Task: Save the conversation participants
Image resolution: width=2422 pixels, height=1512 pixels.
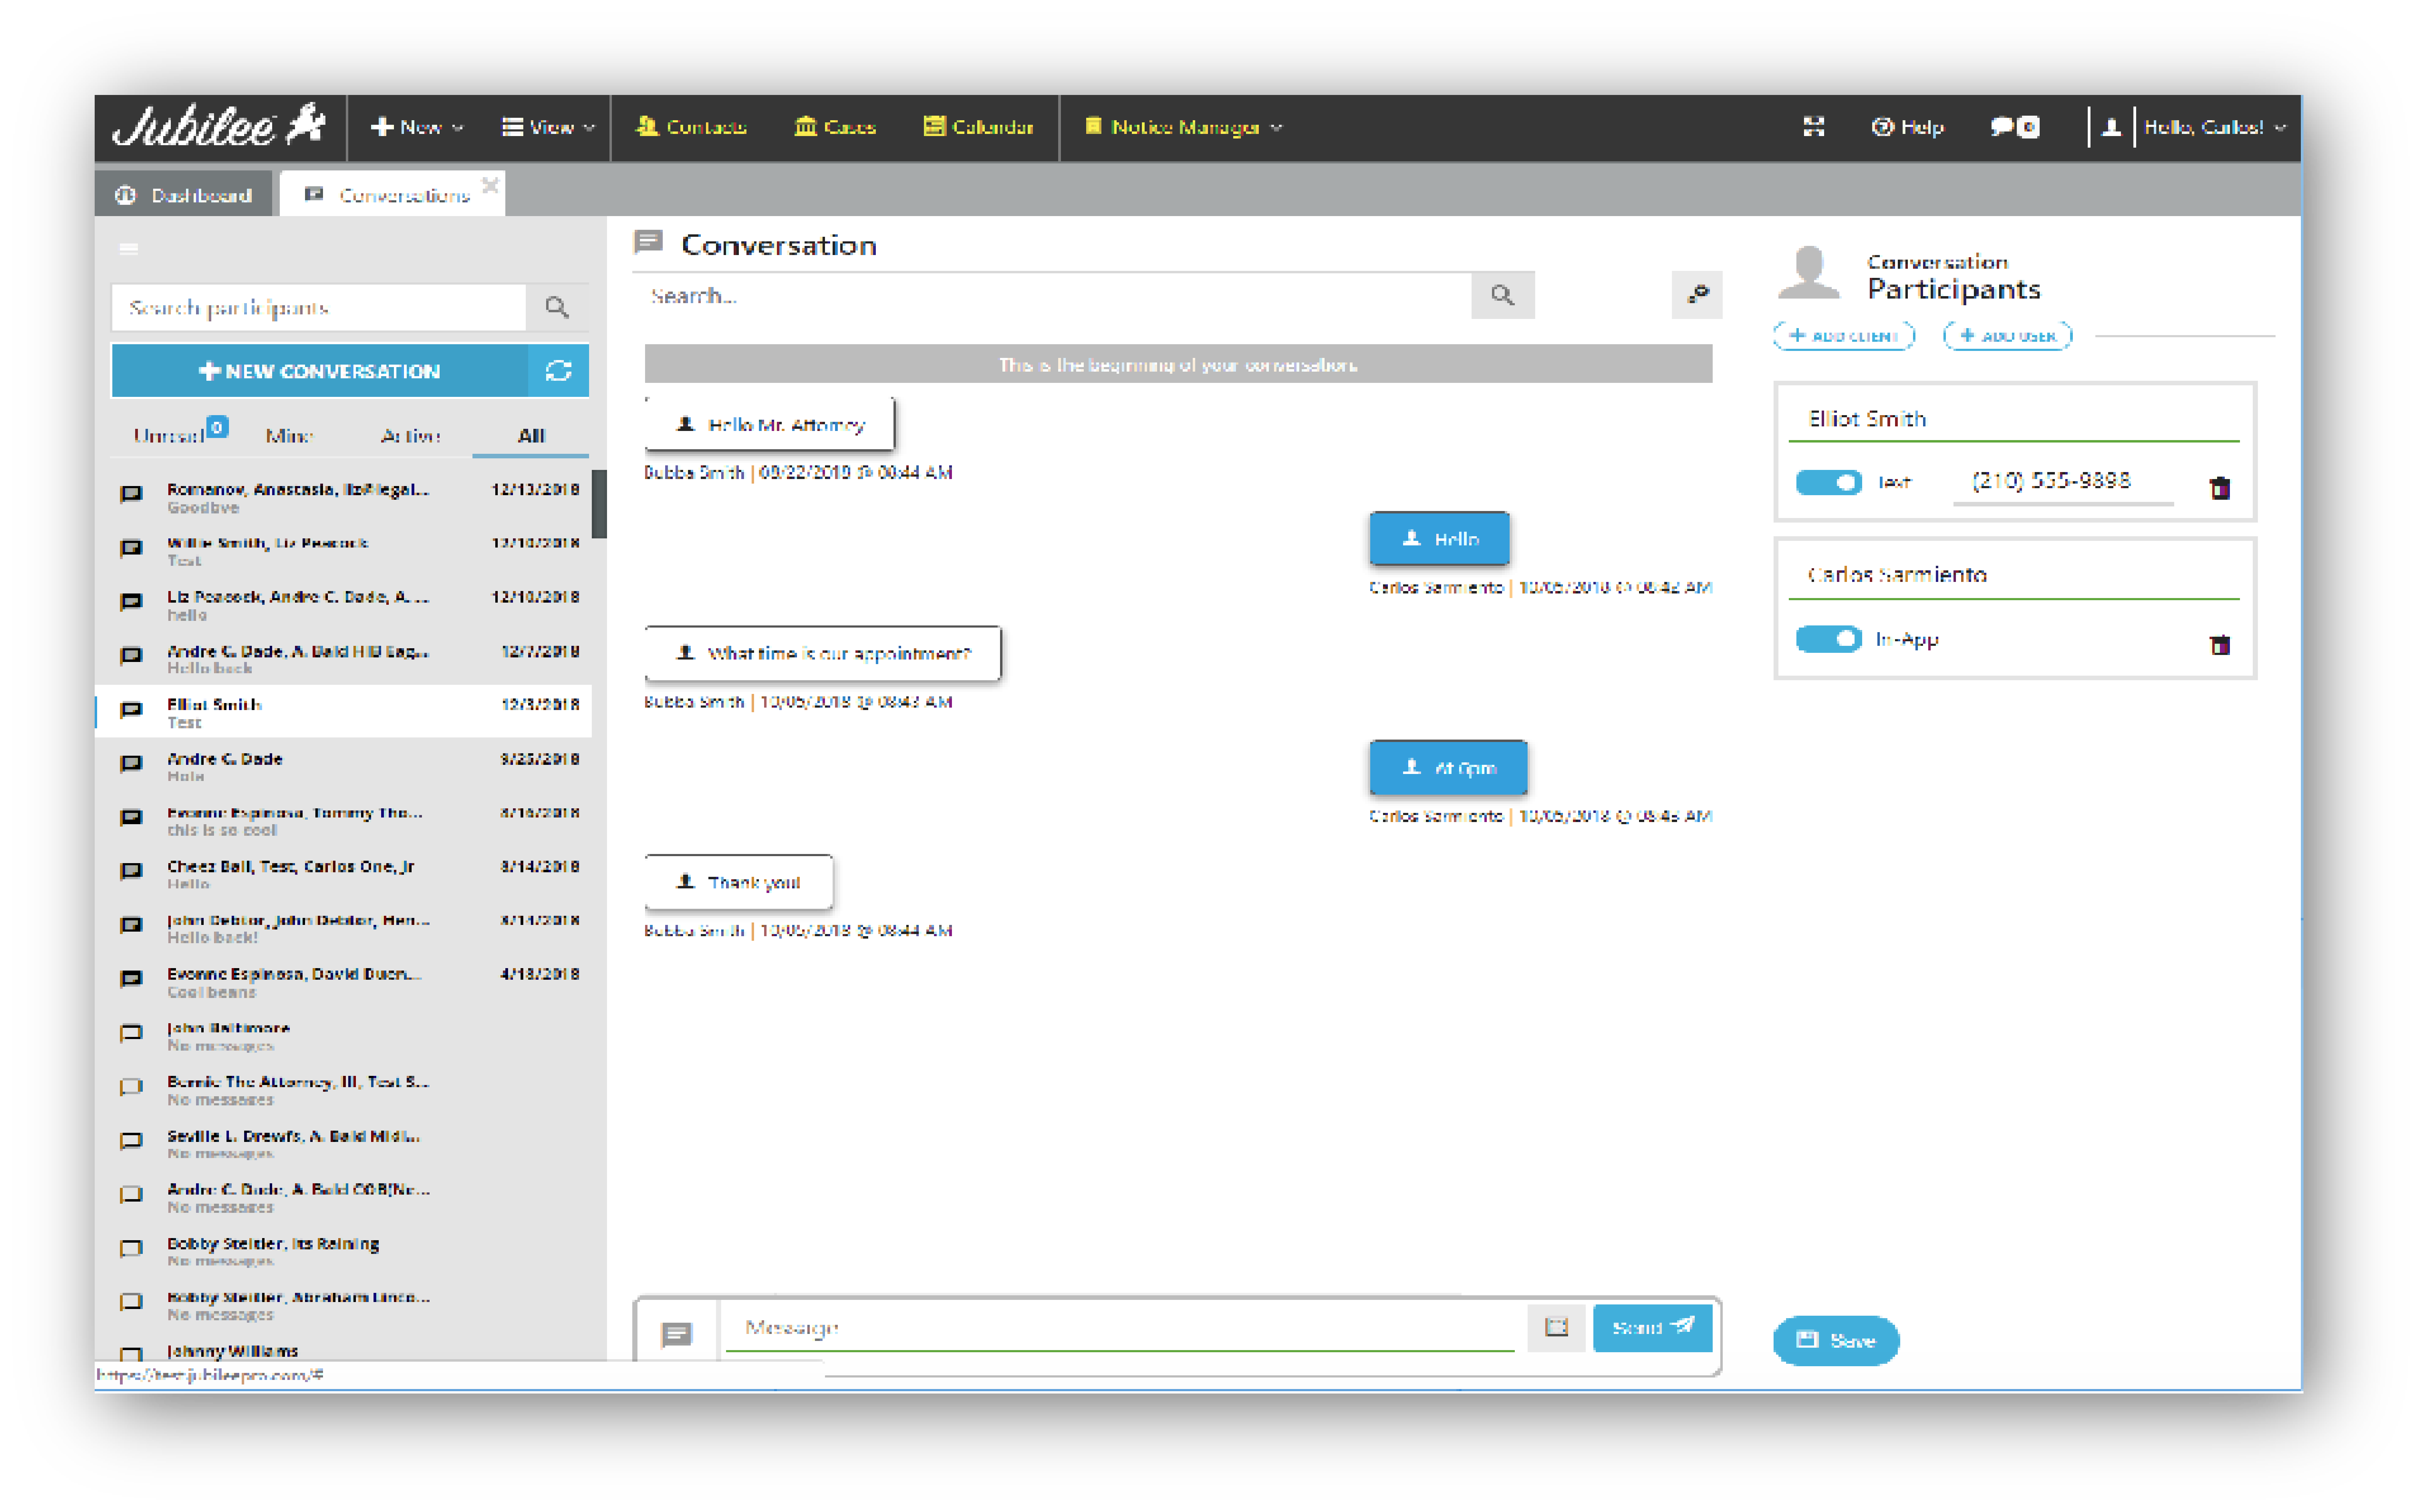Action: (x=1836, y=1341)
